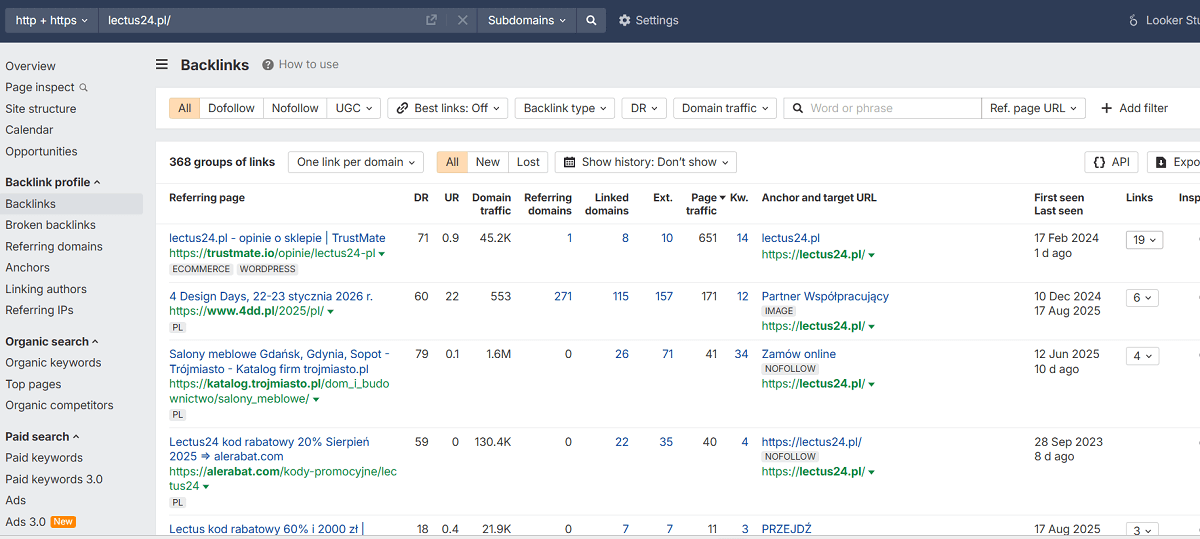The width and height of the screenshot is (1200, 539).
Task: Select the All status toggle
Action: coord(452,162)
